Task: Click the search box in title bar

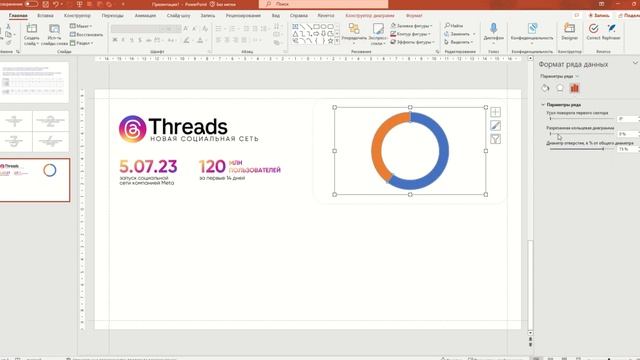Action: click(x=323, y=4)
